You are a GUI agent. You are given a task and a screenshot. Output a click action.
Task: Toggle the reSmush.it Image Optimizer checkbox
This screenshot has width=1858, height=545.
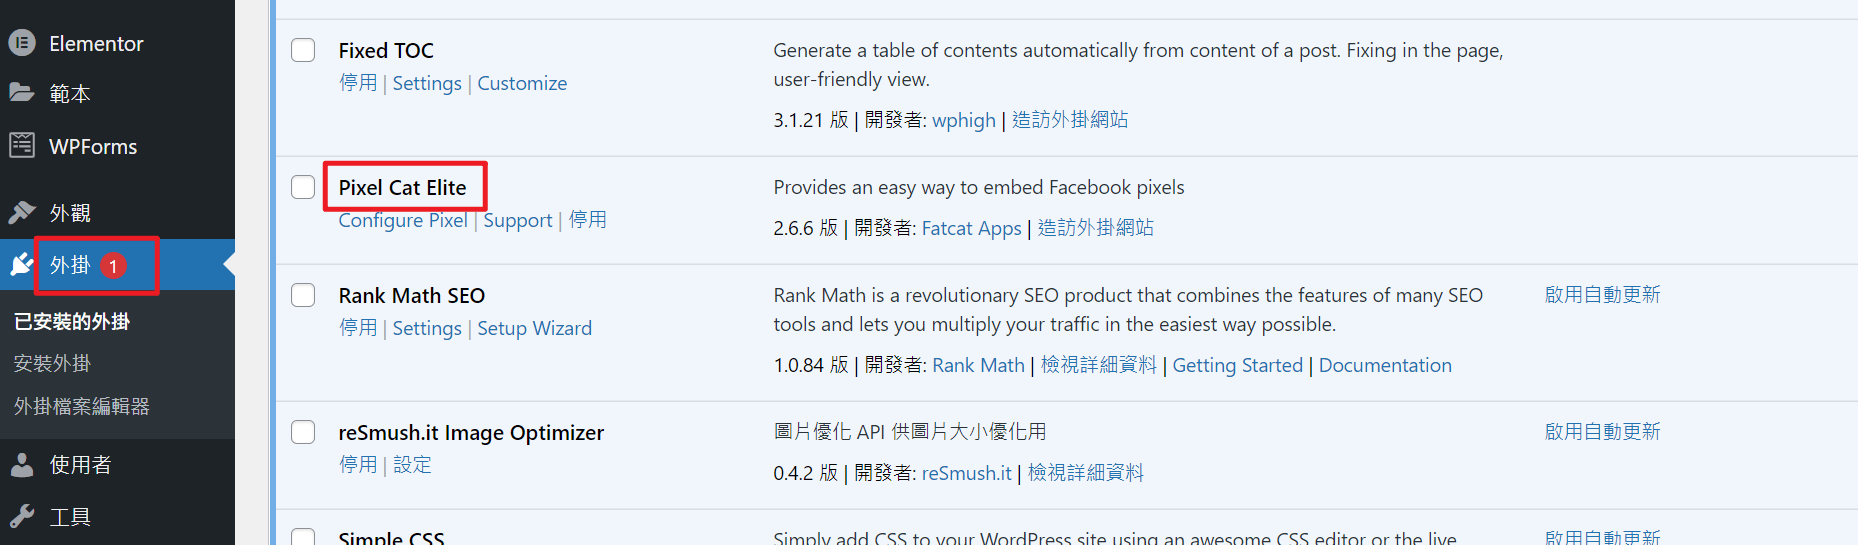[x=303, y=432]
